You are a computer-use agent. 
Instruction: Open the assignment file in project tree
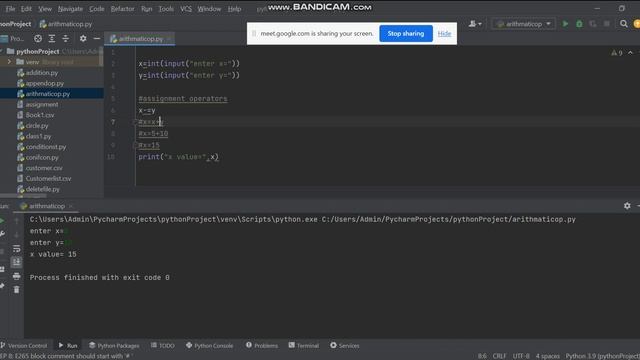(42, 104)
